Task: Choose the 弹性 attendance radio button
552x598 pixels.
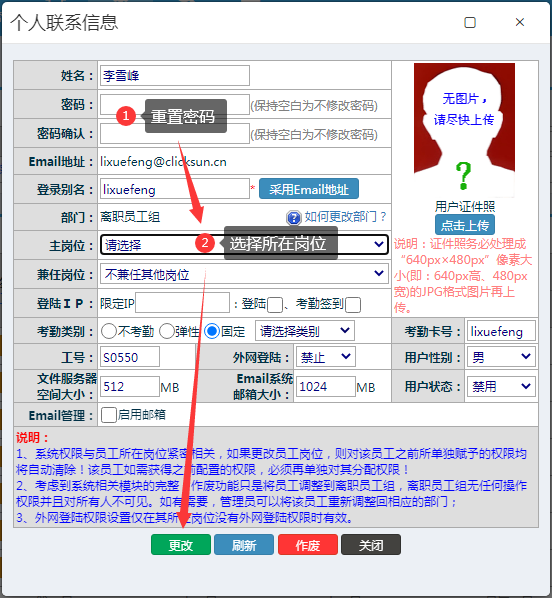Action: click(167, 331)
